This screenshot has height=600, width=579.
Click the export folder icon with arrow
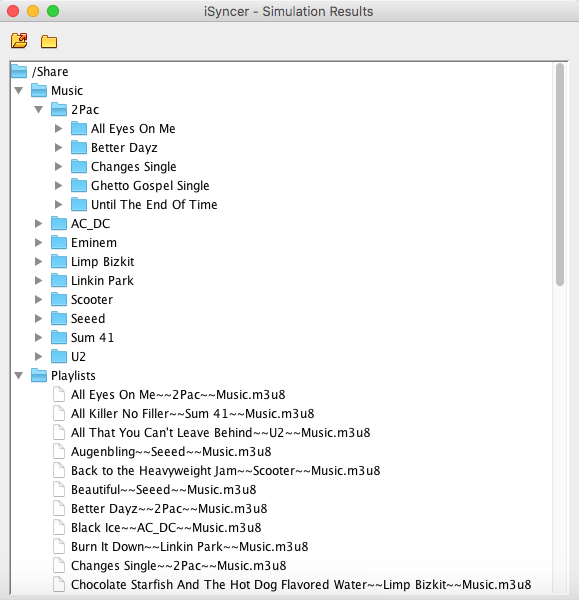[19, 41]
